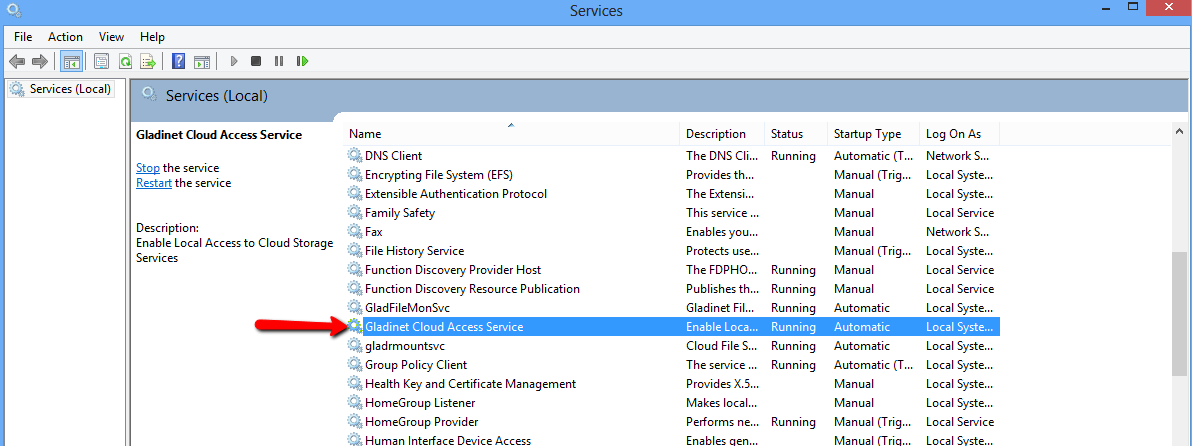This screenshot has height=446, width=1192.
Task: Open the blue Help toolbar icon
Action: tap(179, 61)
